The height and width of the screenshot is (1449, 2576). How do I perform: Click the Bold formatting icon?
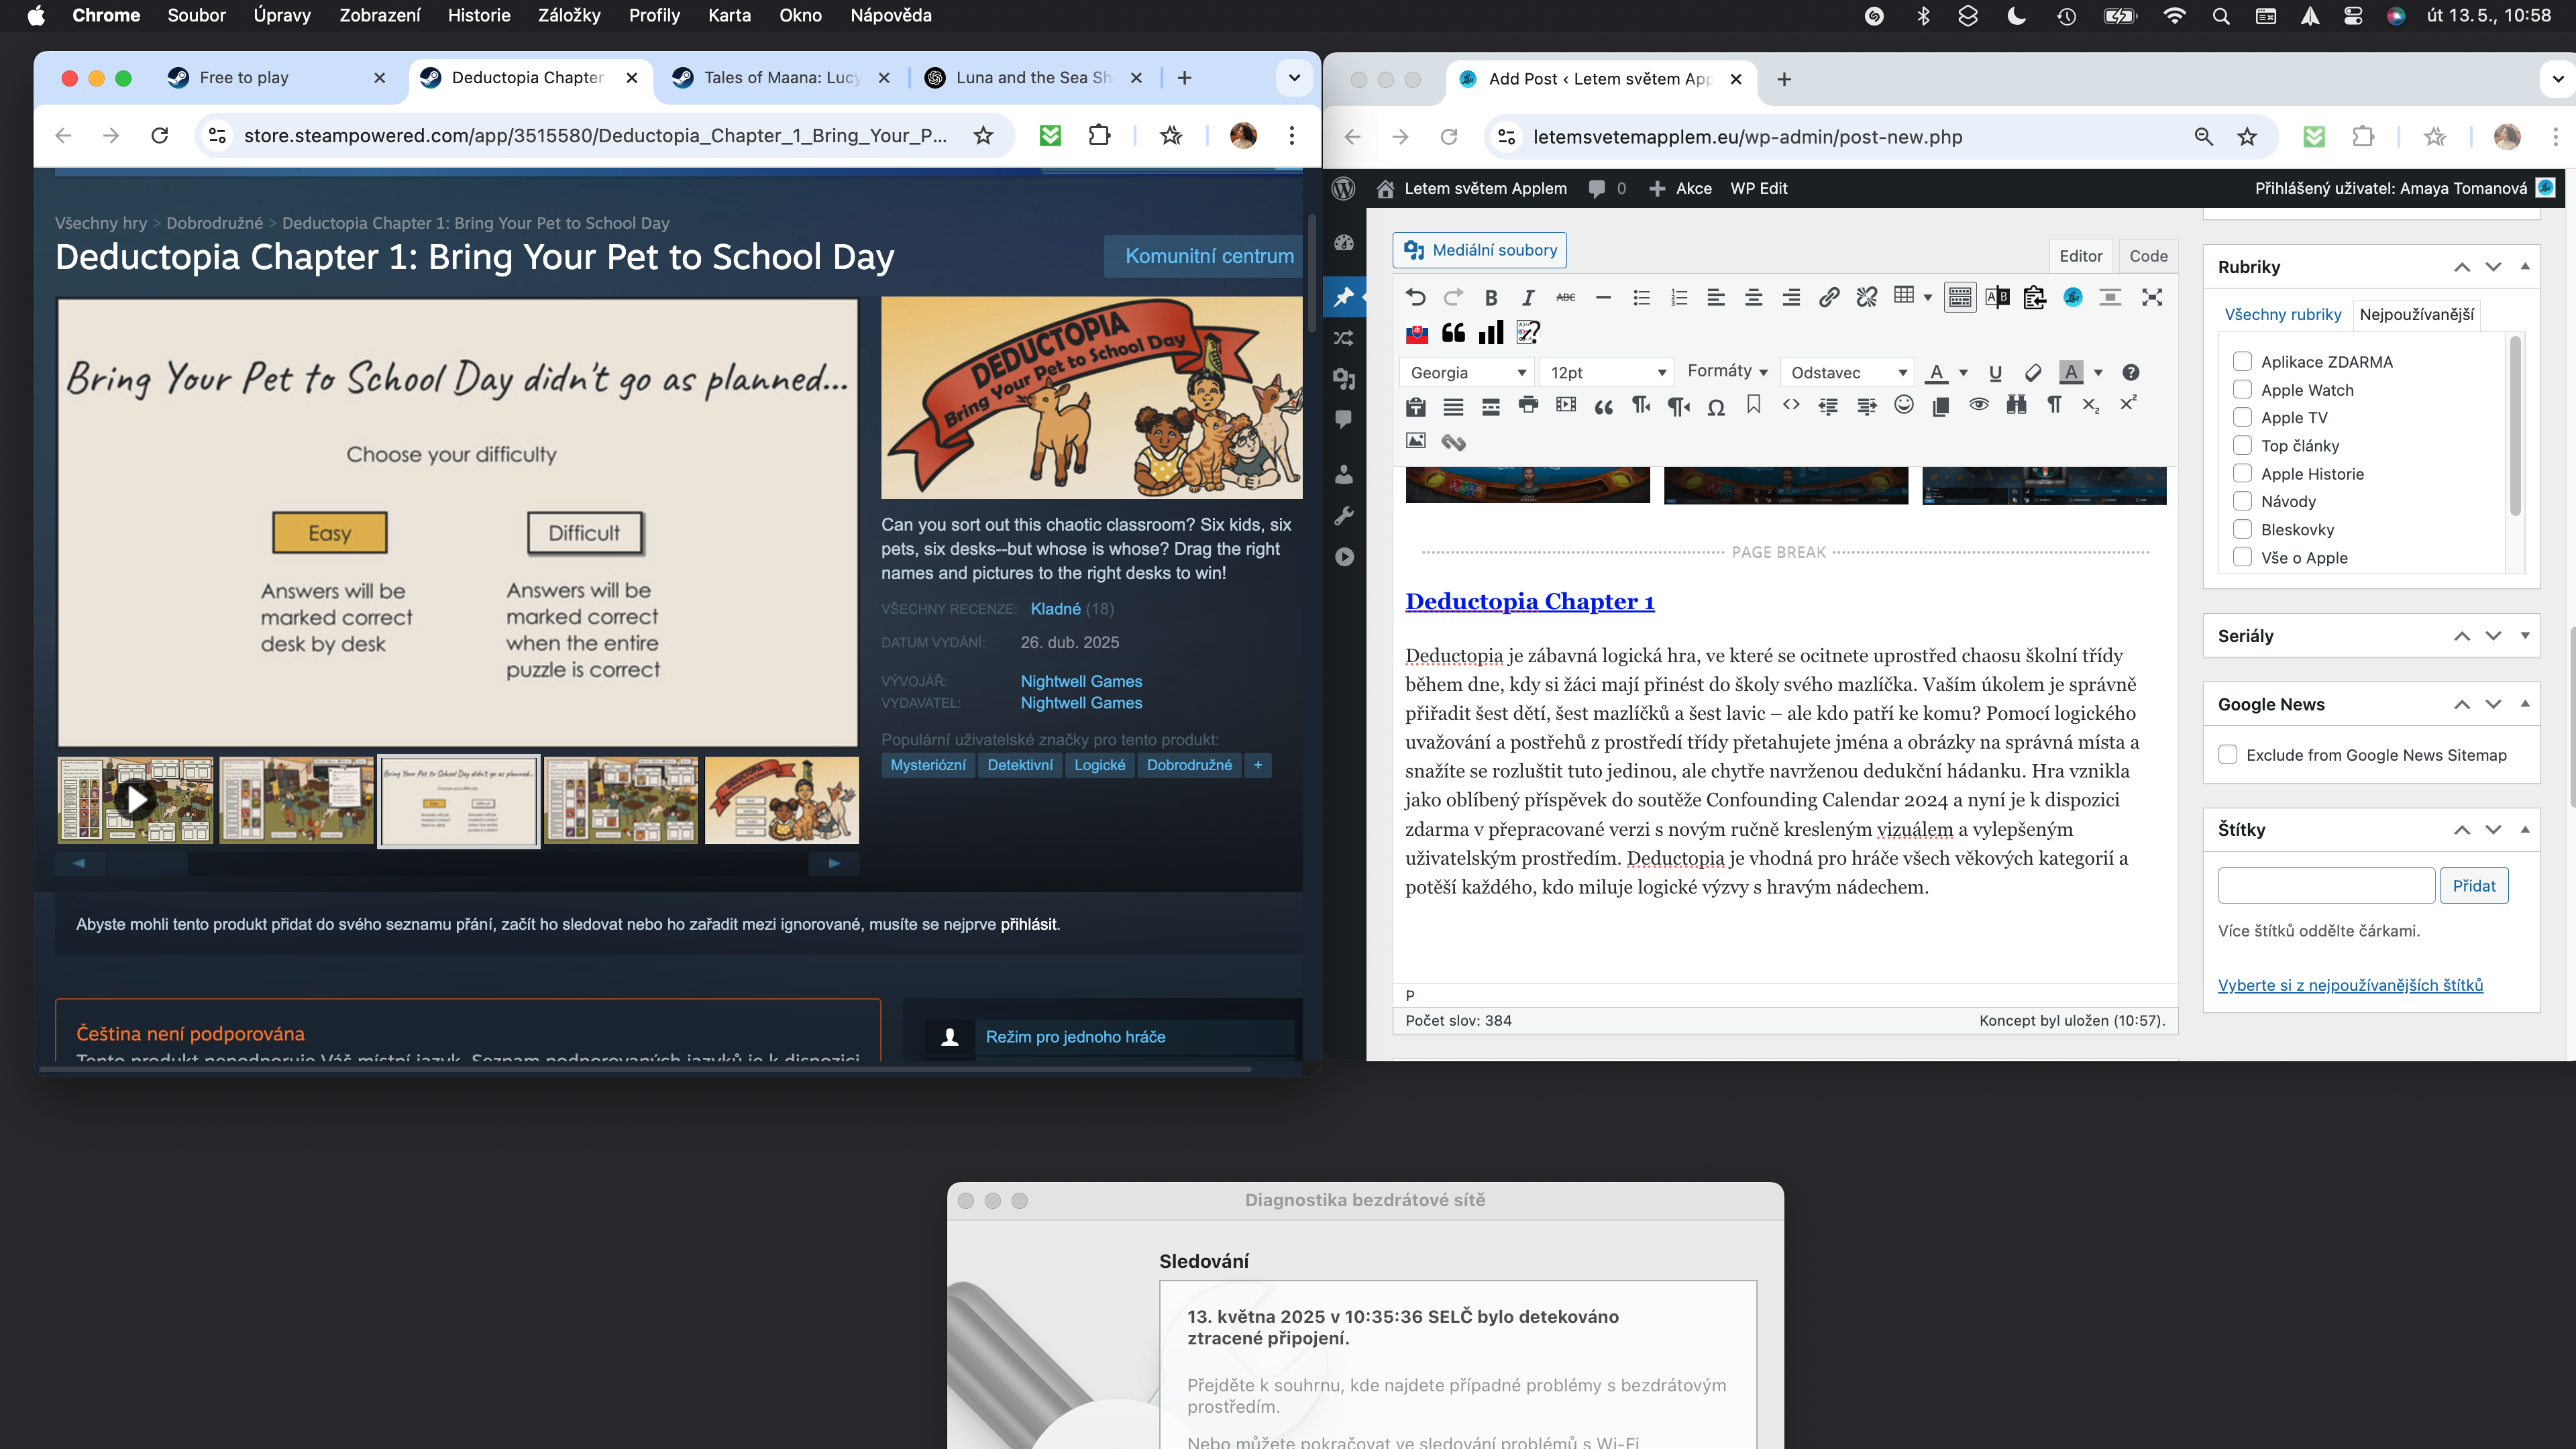point(1491,298)
